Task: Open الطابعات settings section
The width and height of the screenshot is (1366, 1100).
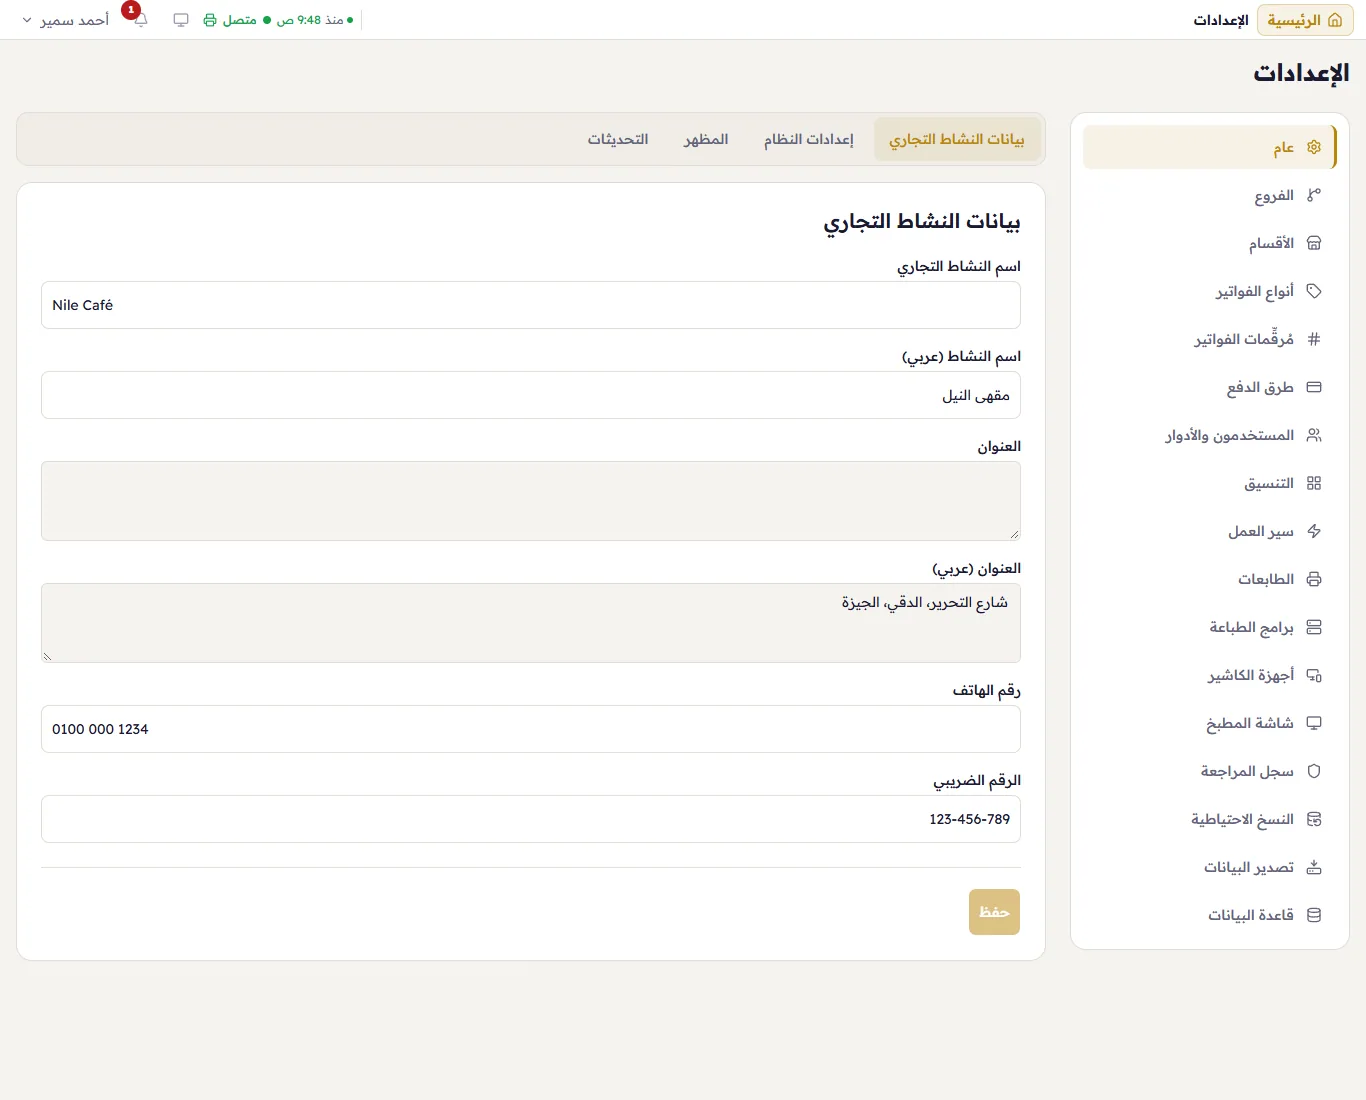Action: [x=1210, y=579]
